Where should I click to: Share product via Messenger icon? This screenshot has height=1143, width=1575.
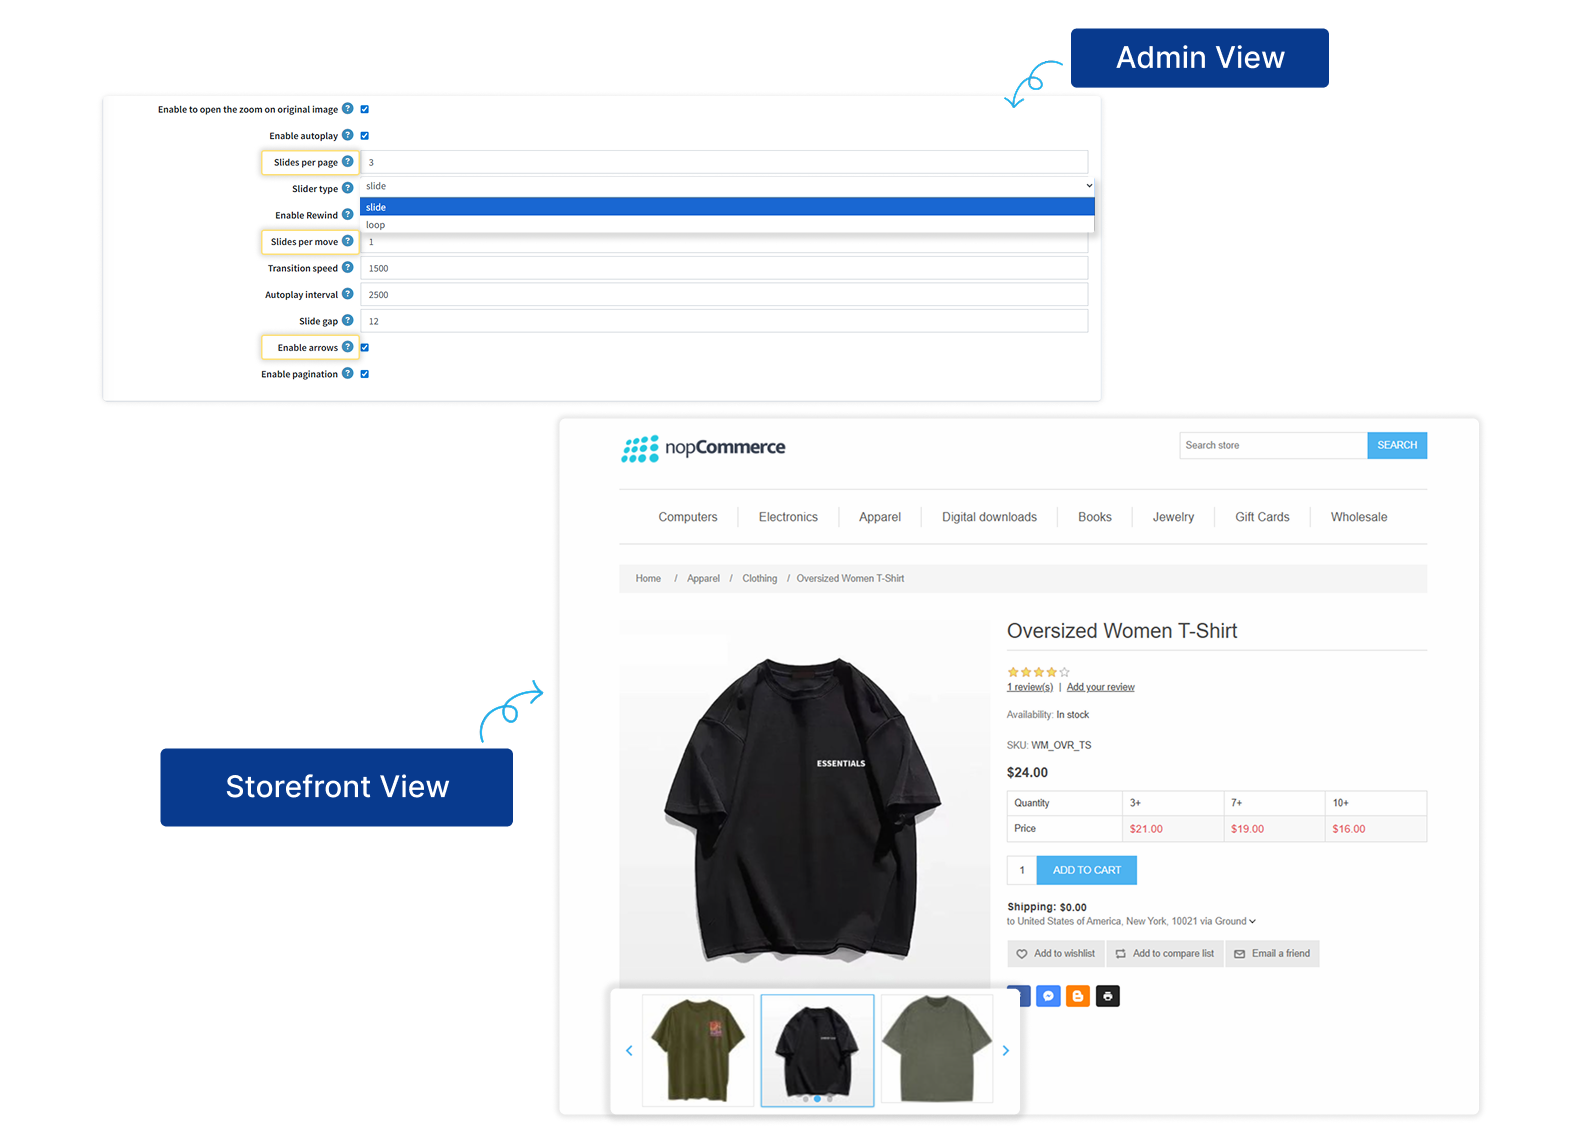[x=1048, y=996]
